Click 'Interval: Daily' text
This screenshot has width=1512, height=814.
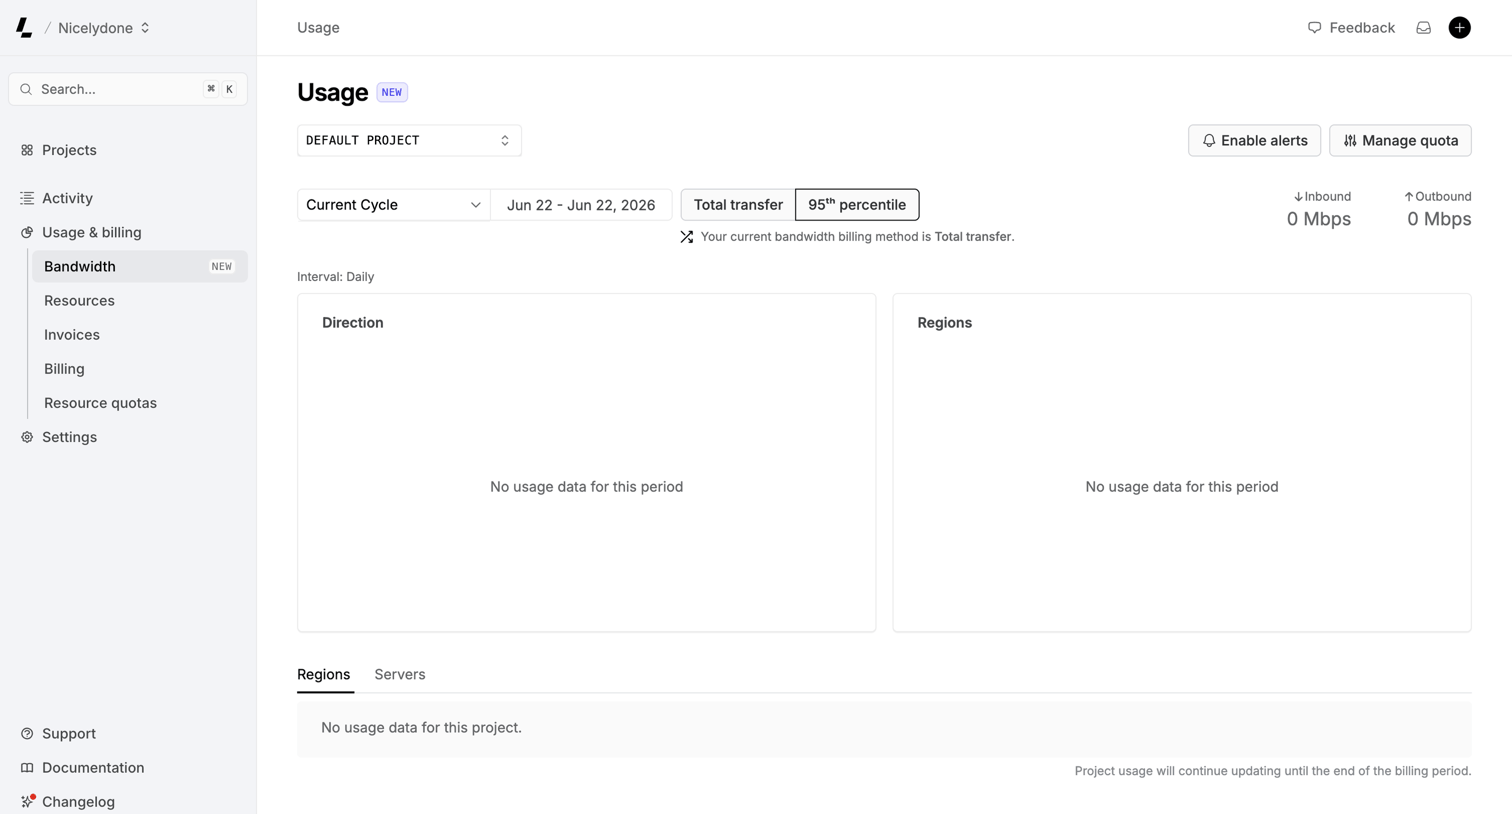point(336,277)
